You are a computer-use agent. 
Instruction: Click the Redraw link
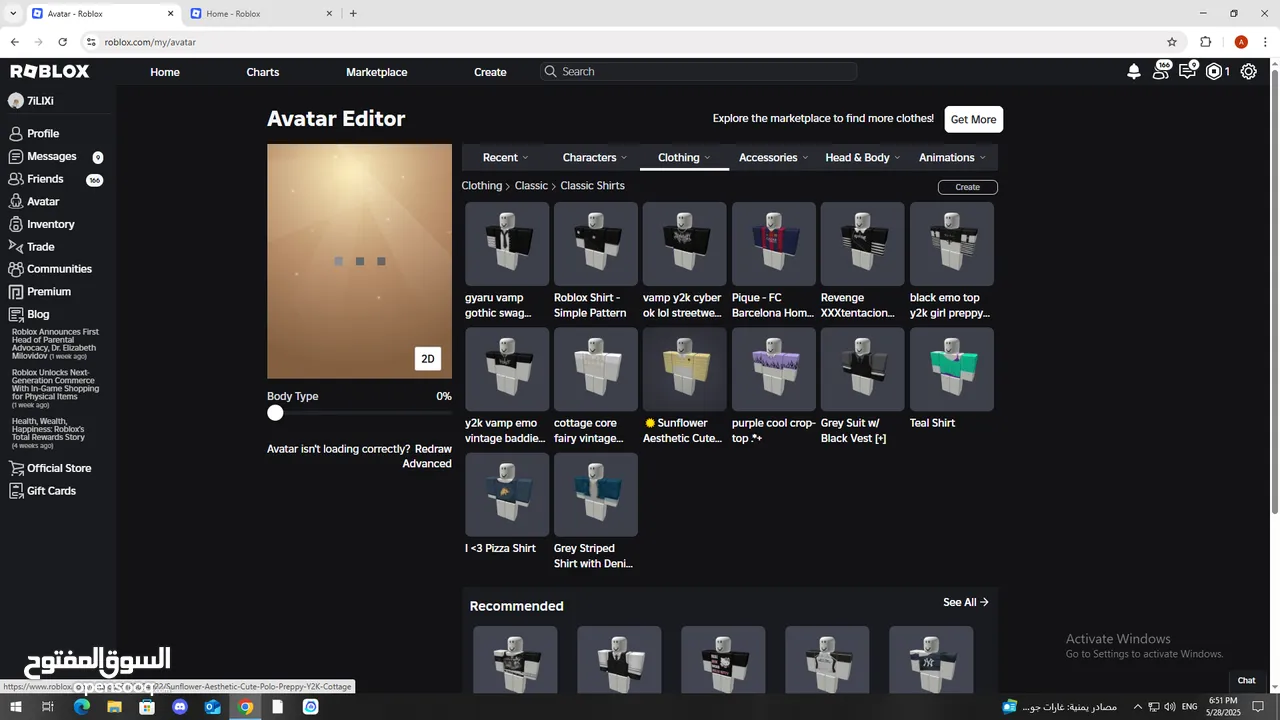[433, 449]
